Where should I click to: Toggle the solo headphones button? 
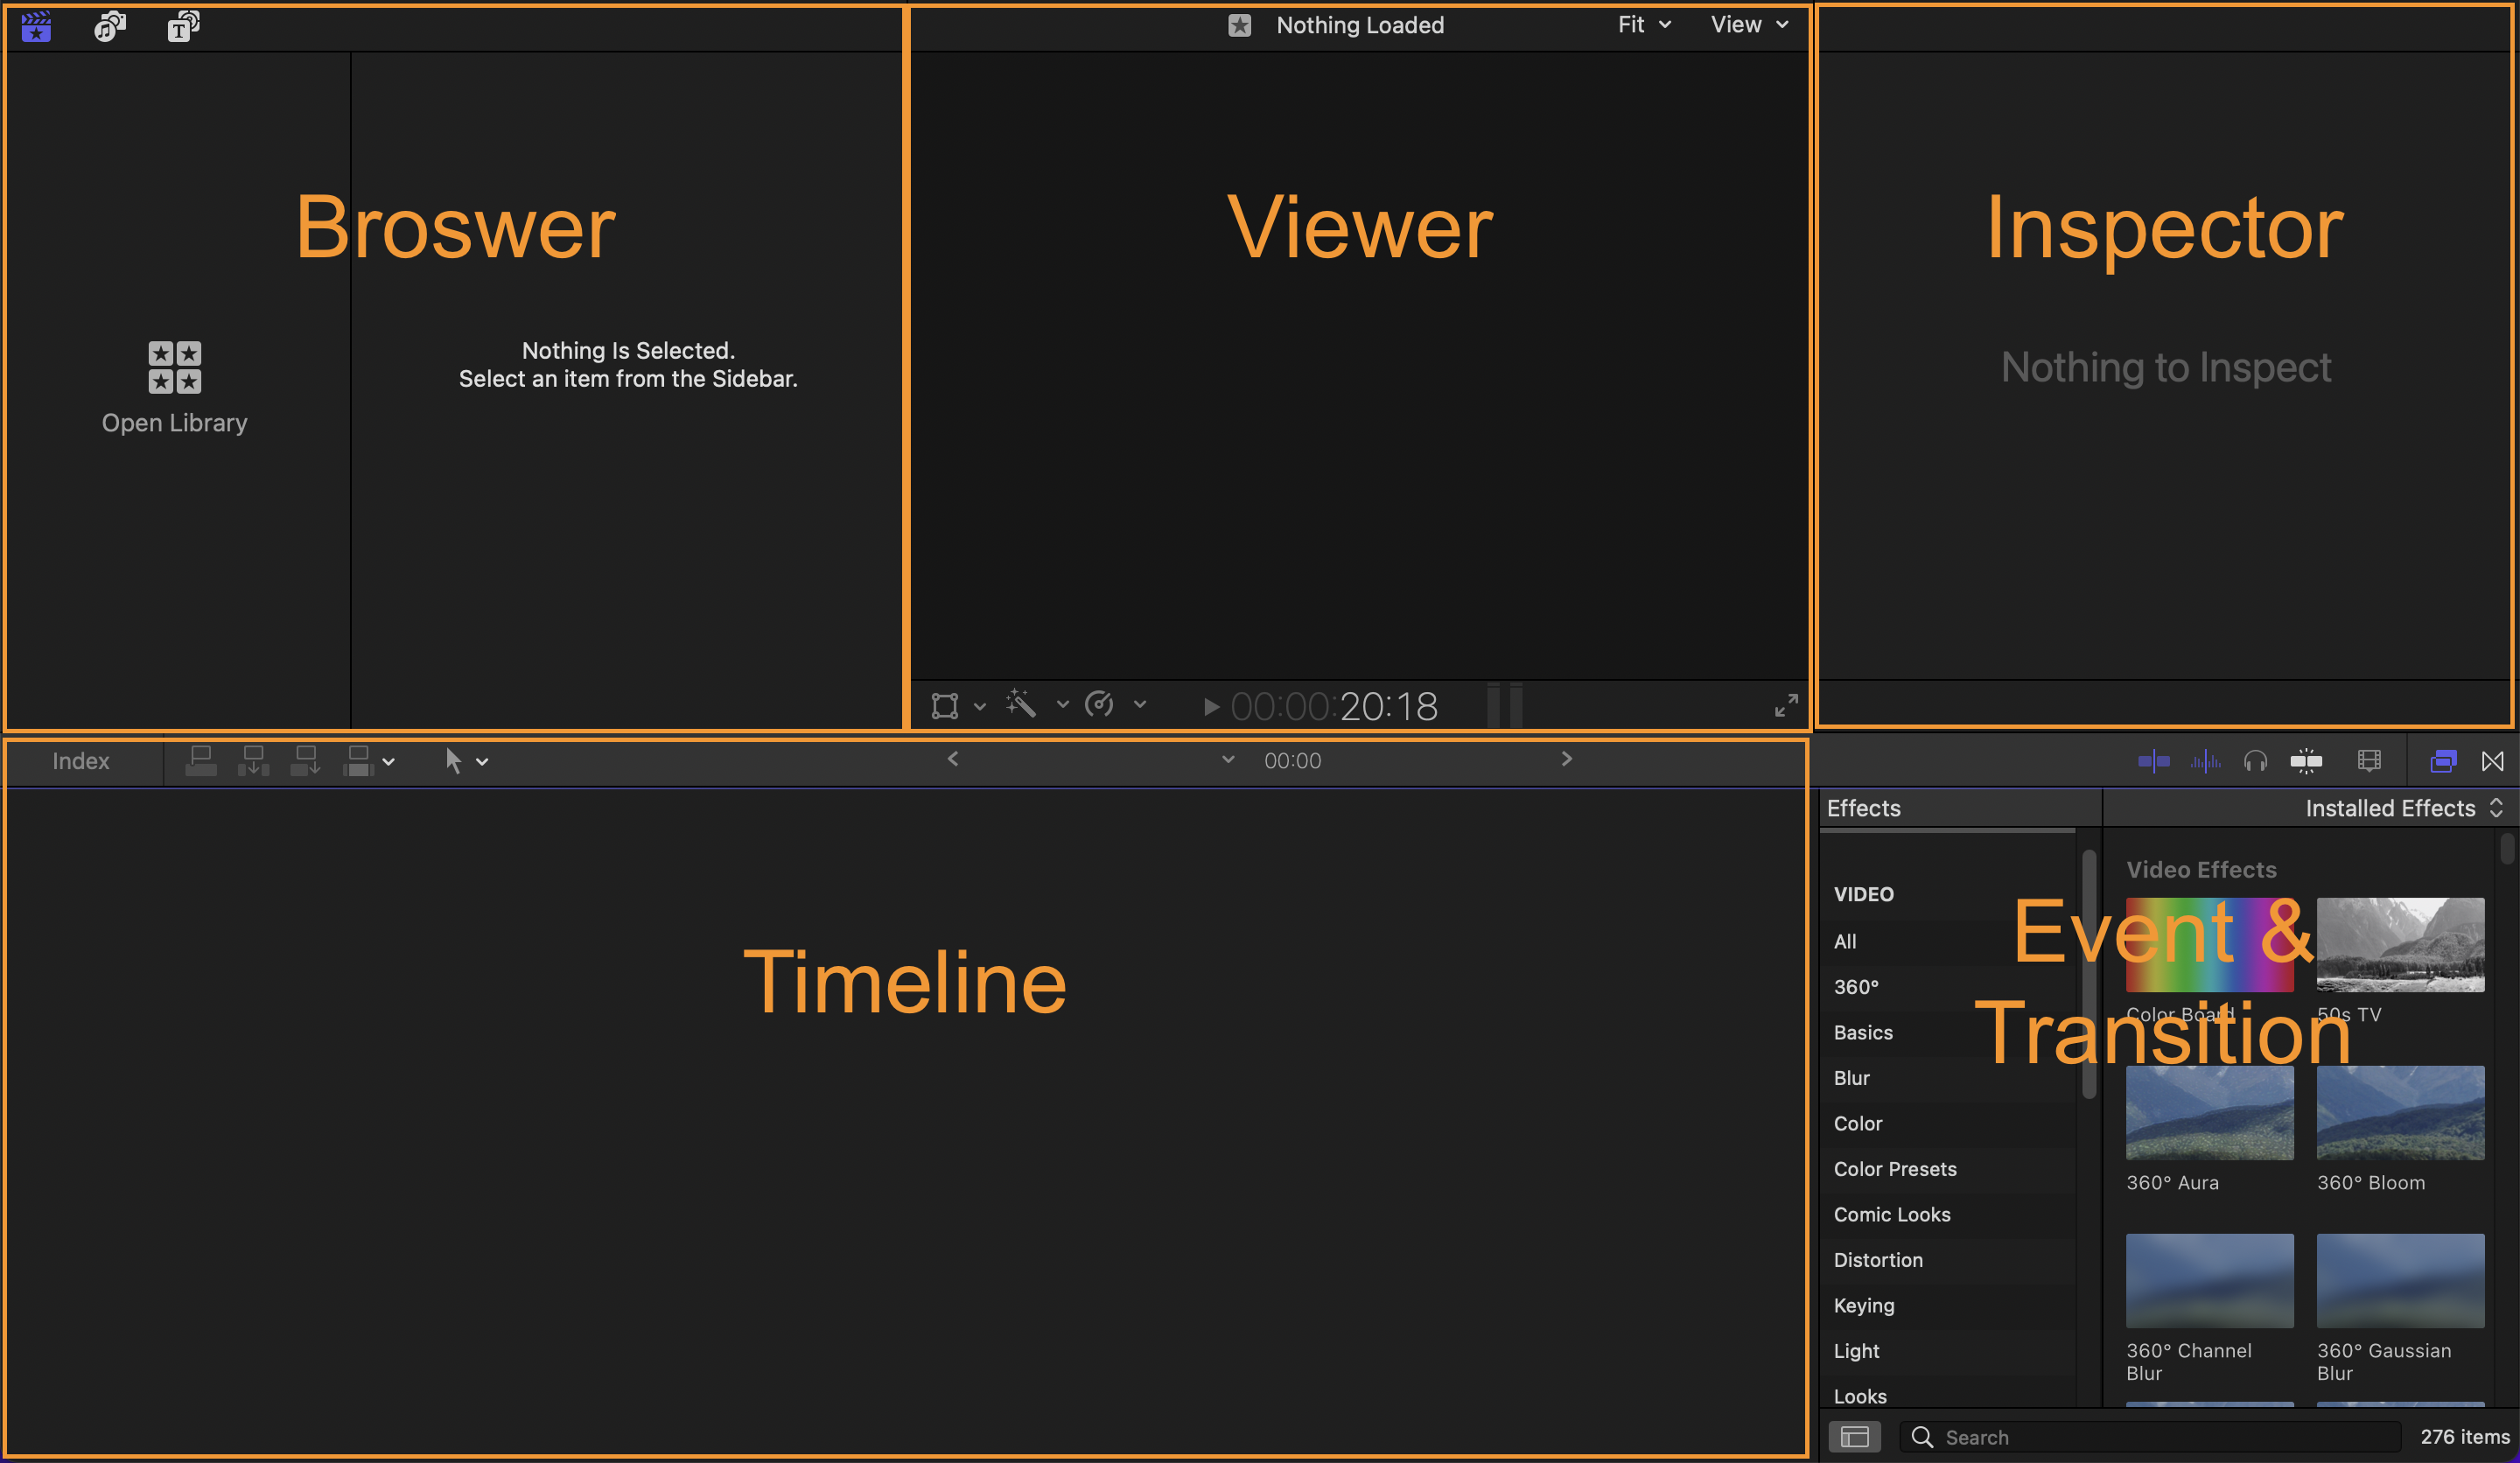(2255, 761)
